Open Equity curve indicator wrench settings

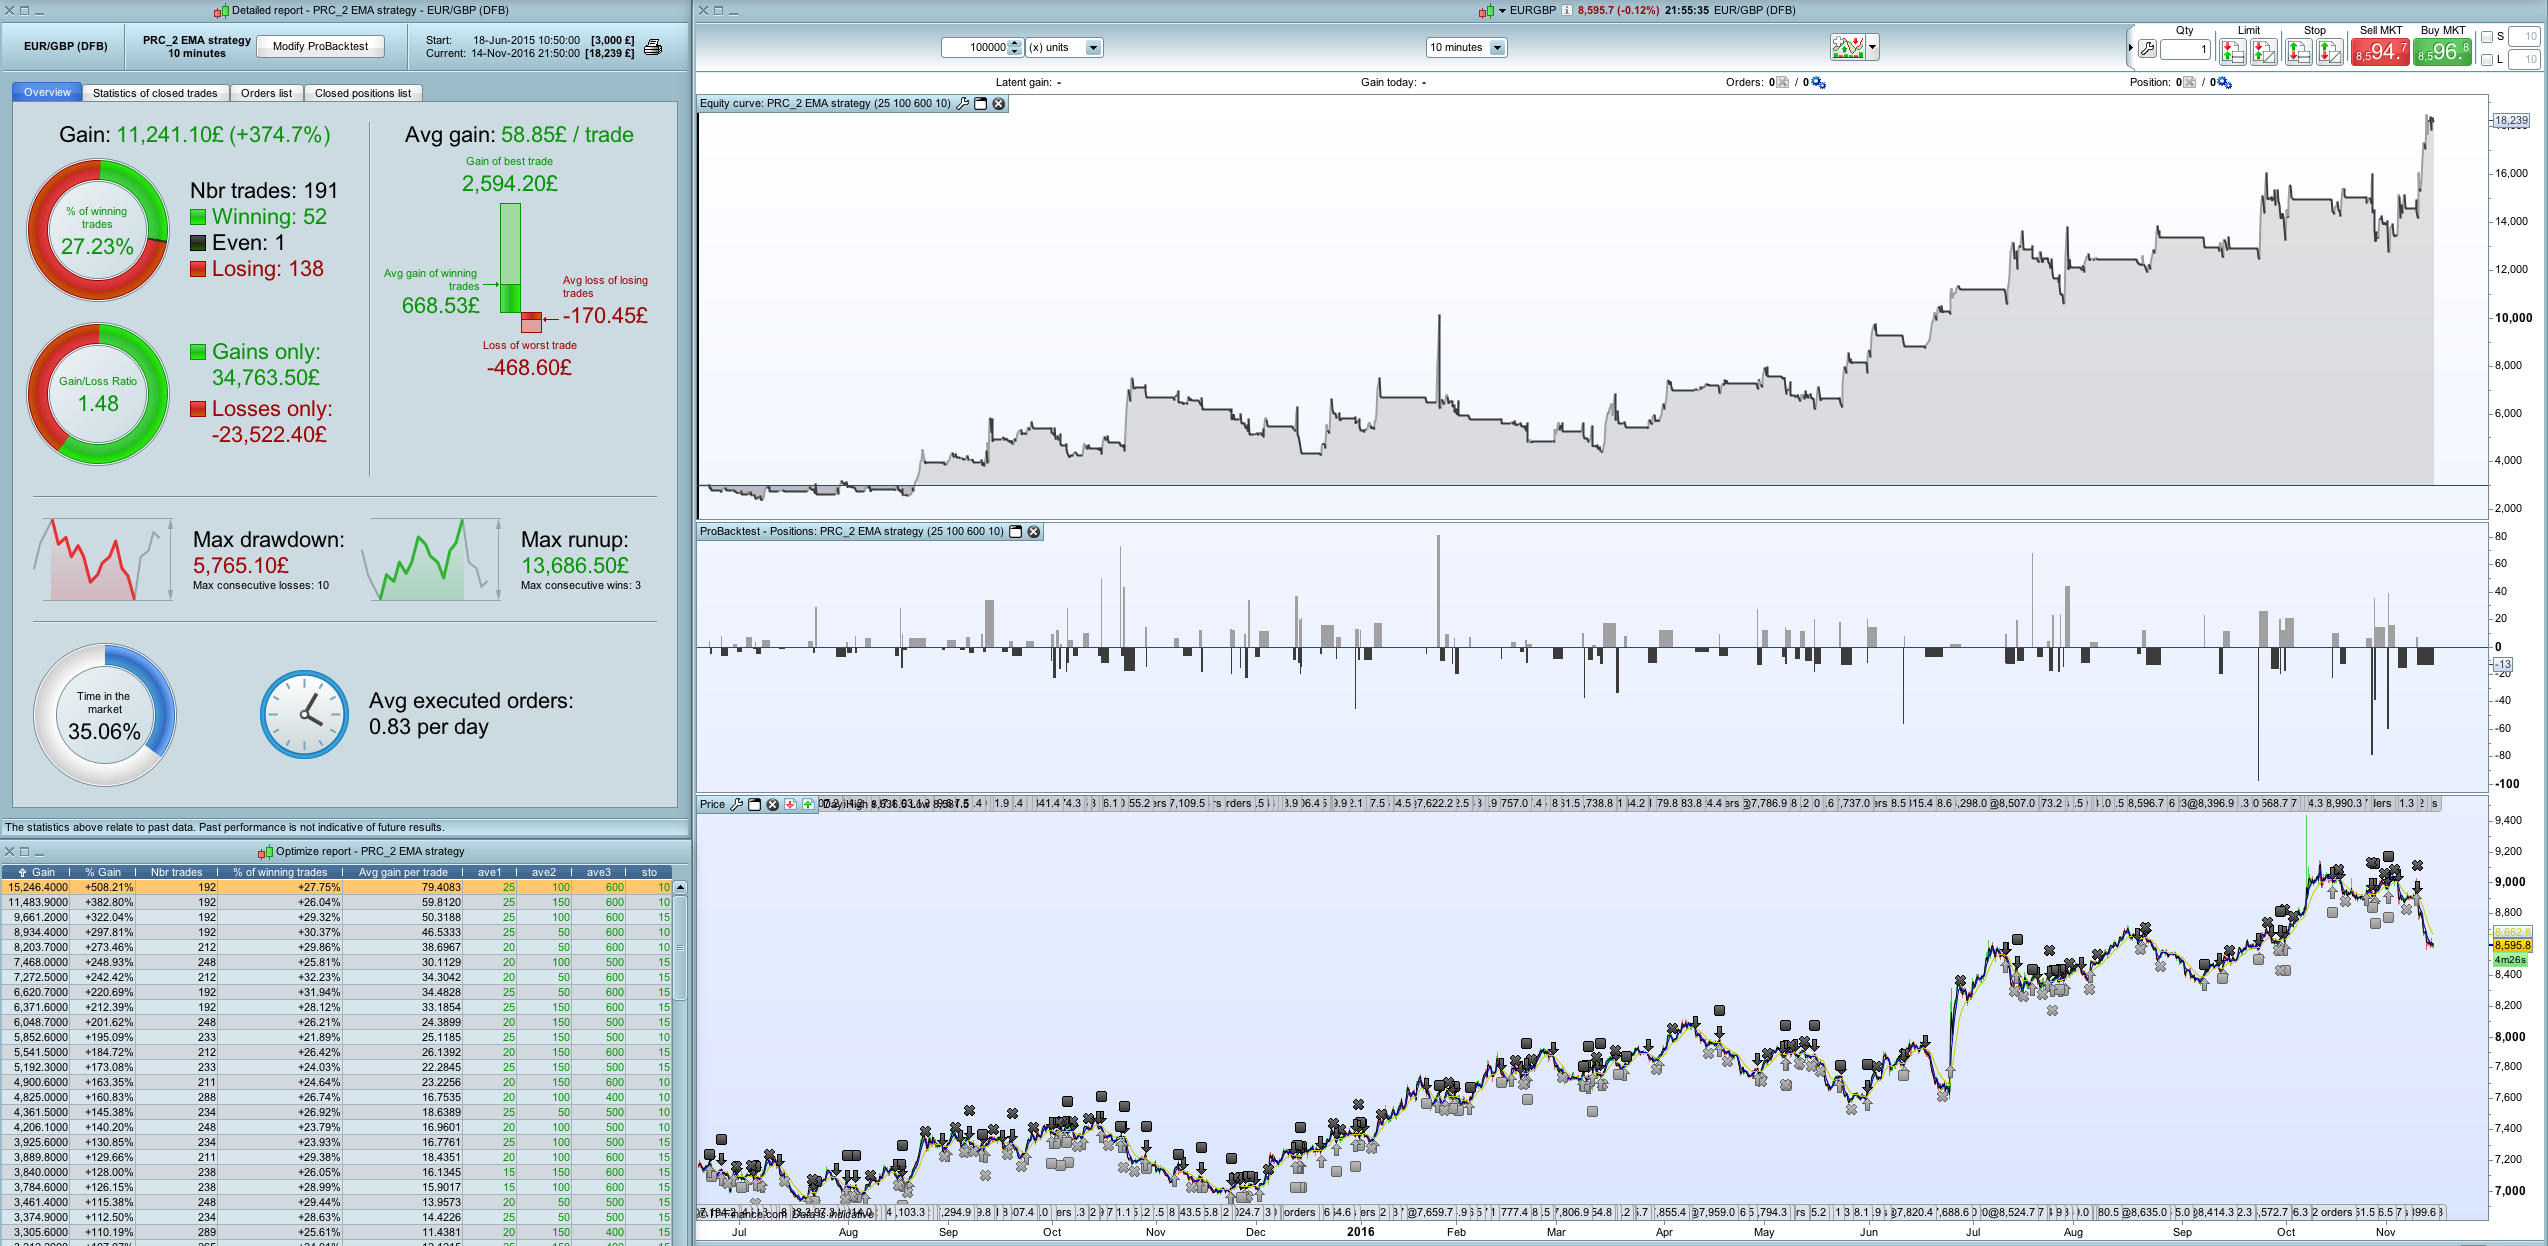(963, 104)
